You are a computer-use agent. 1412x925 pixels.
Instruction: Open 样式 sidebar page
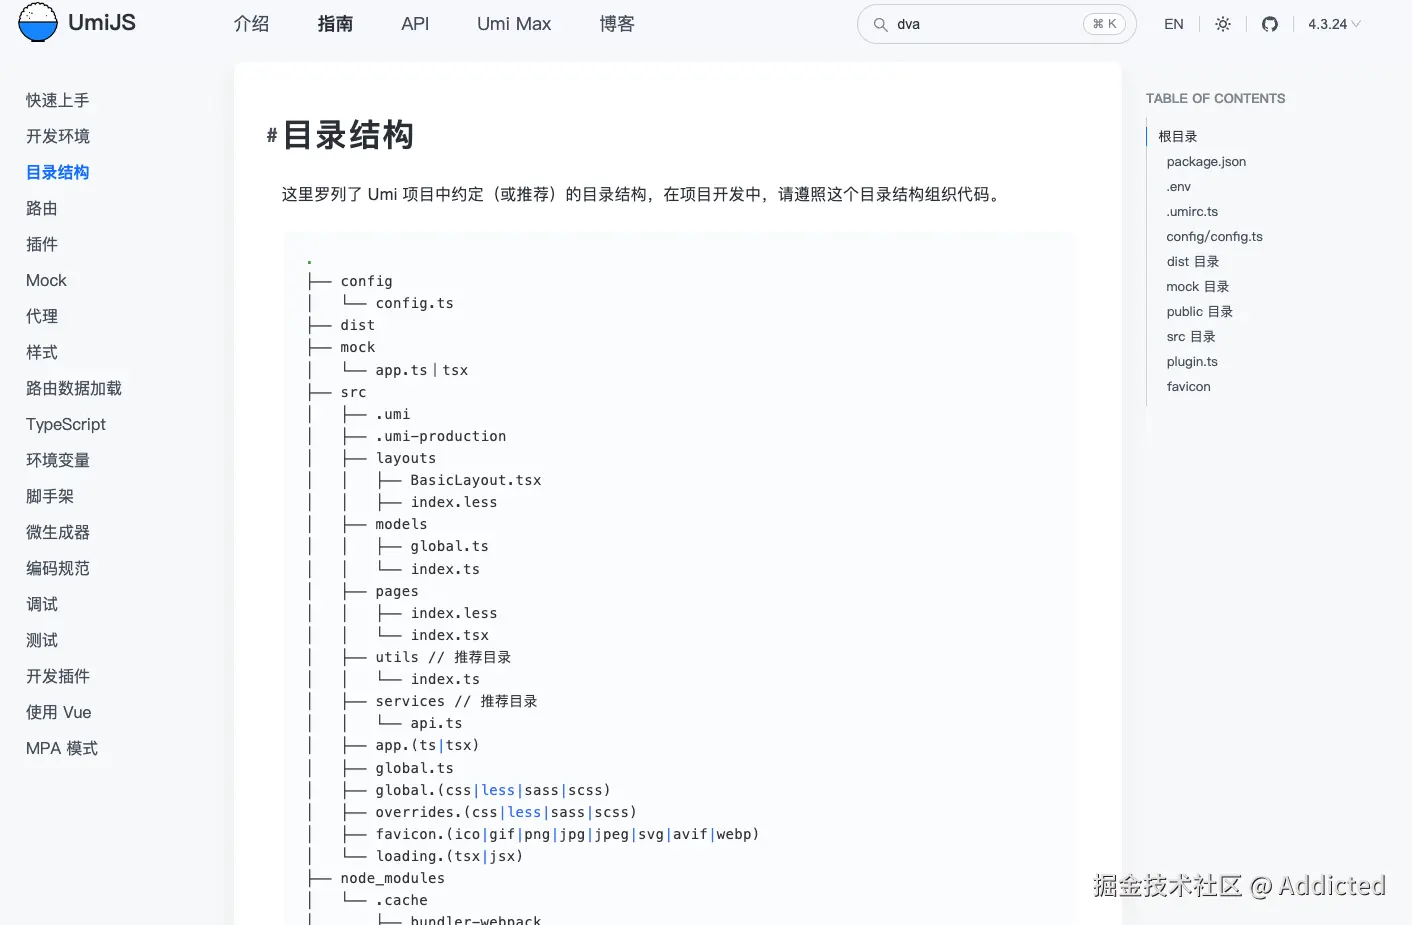[42, 352]
